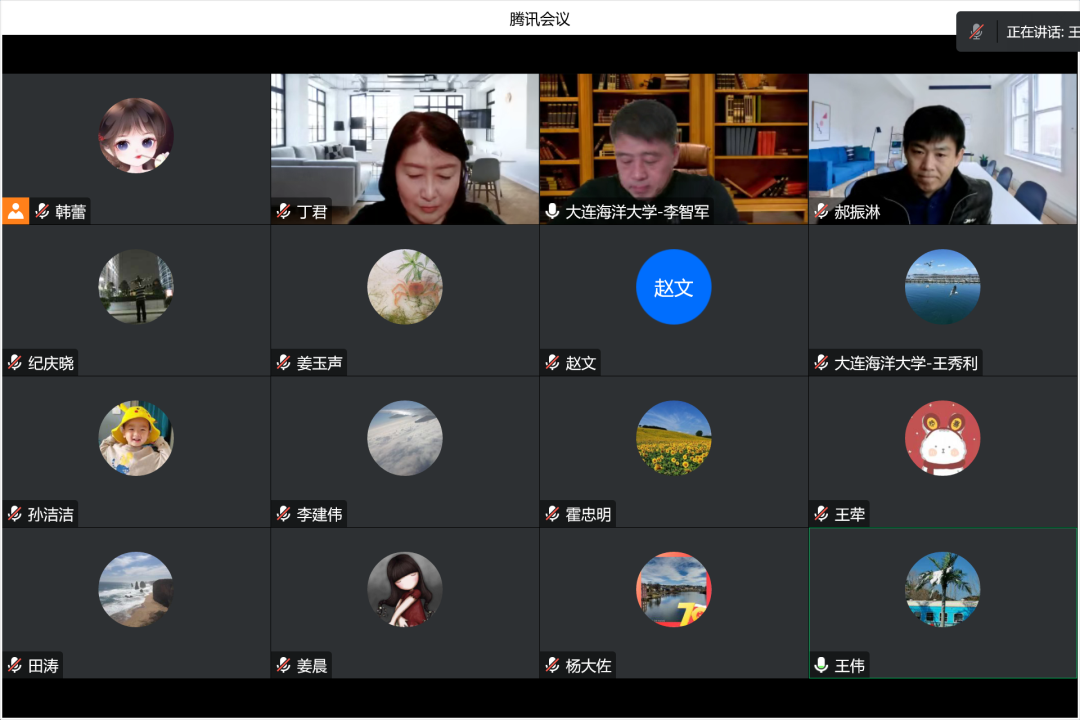Select 韩蕾's anime girl avatar
The height and width of the screenshot is (720, 1080).
click(136, 135)
